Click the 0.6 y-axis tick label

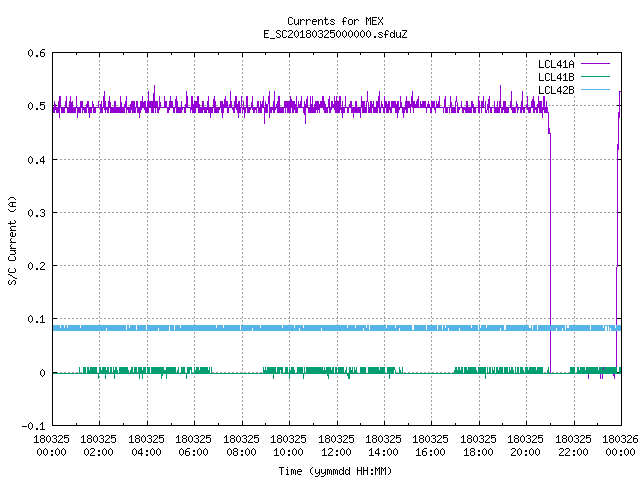pos(36,53)
